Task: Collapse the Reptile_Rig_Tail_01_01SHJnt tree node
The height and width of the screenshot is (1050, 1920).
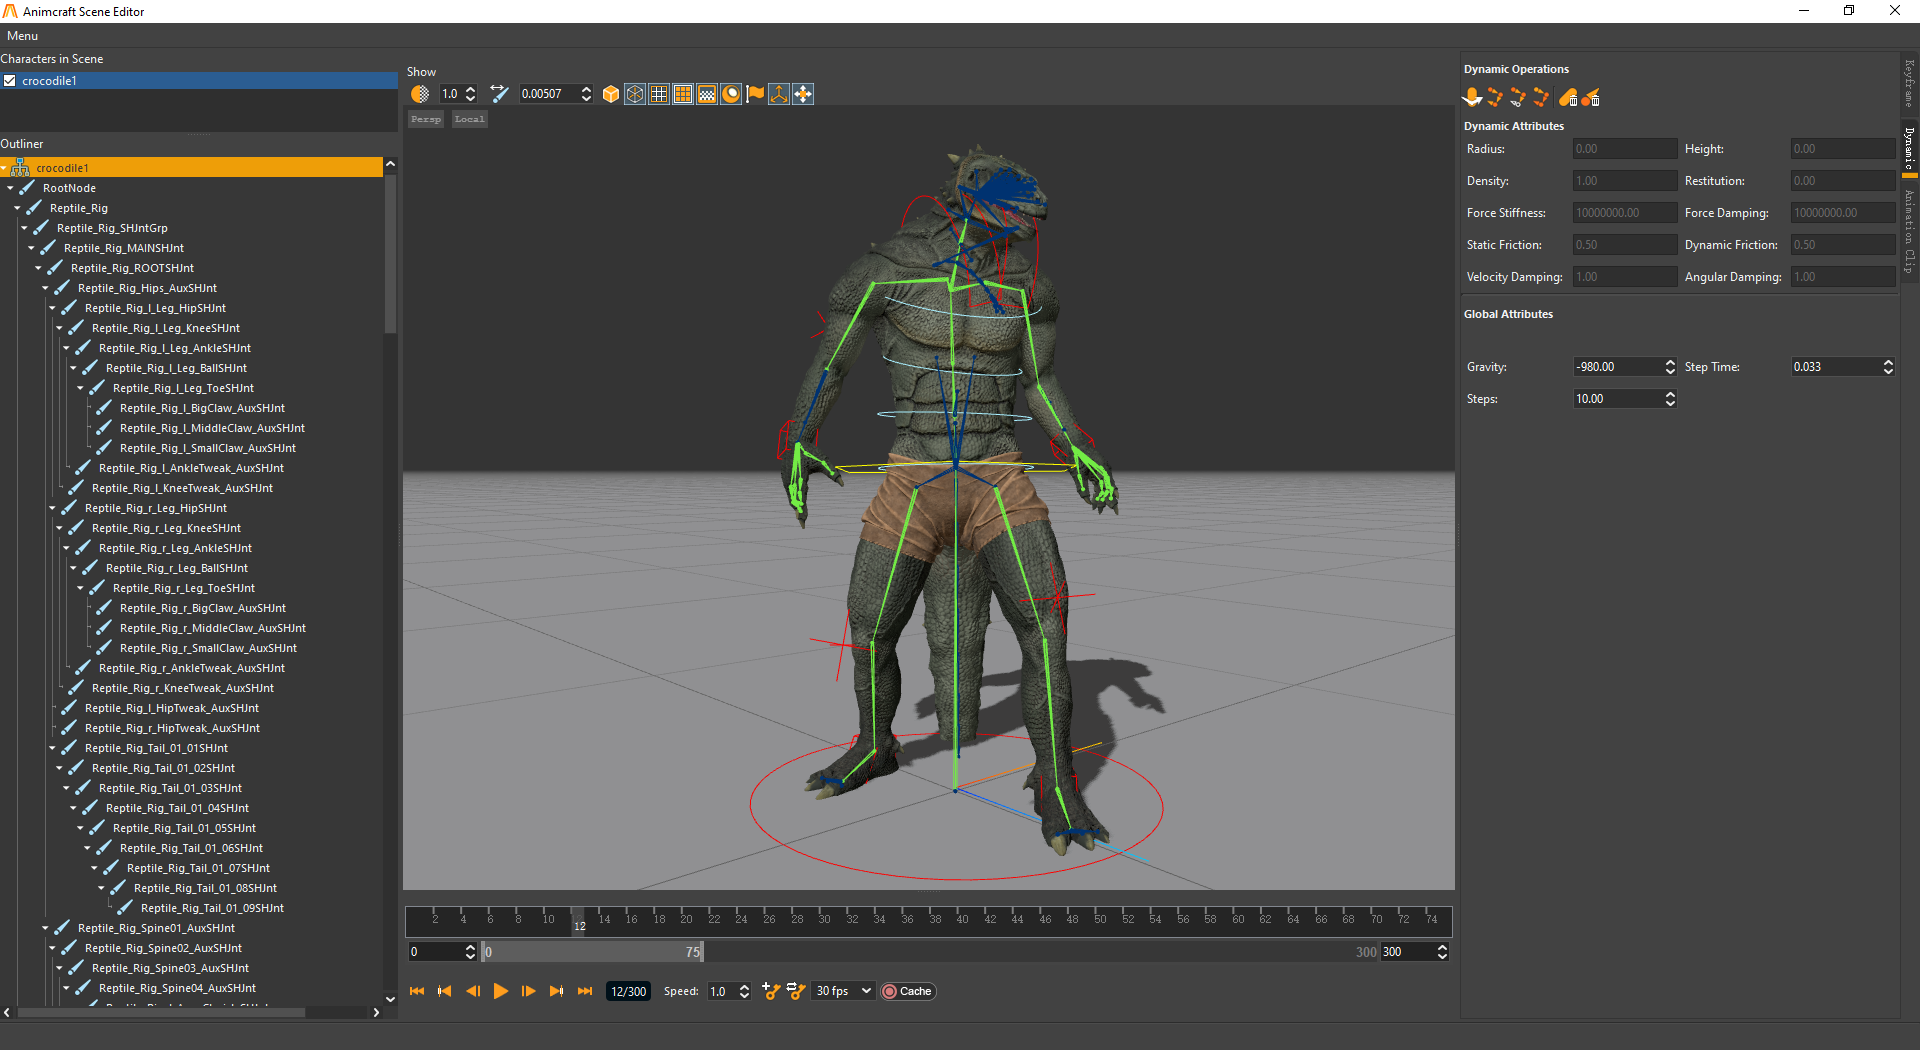Action: pos(53,748)
